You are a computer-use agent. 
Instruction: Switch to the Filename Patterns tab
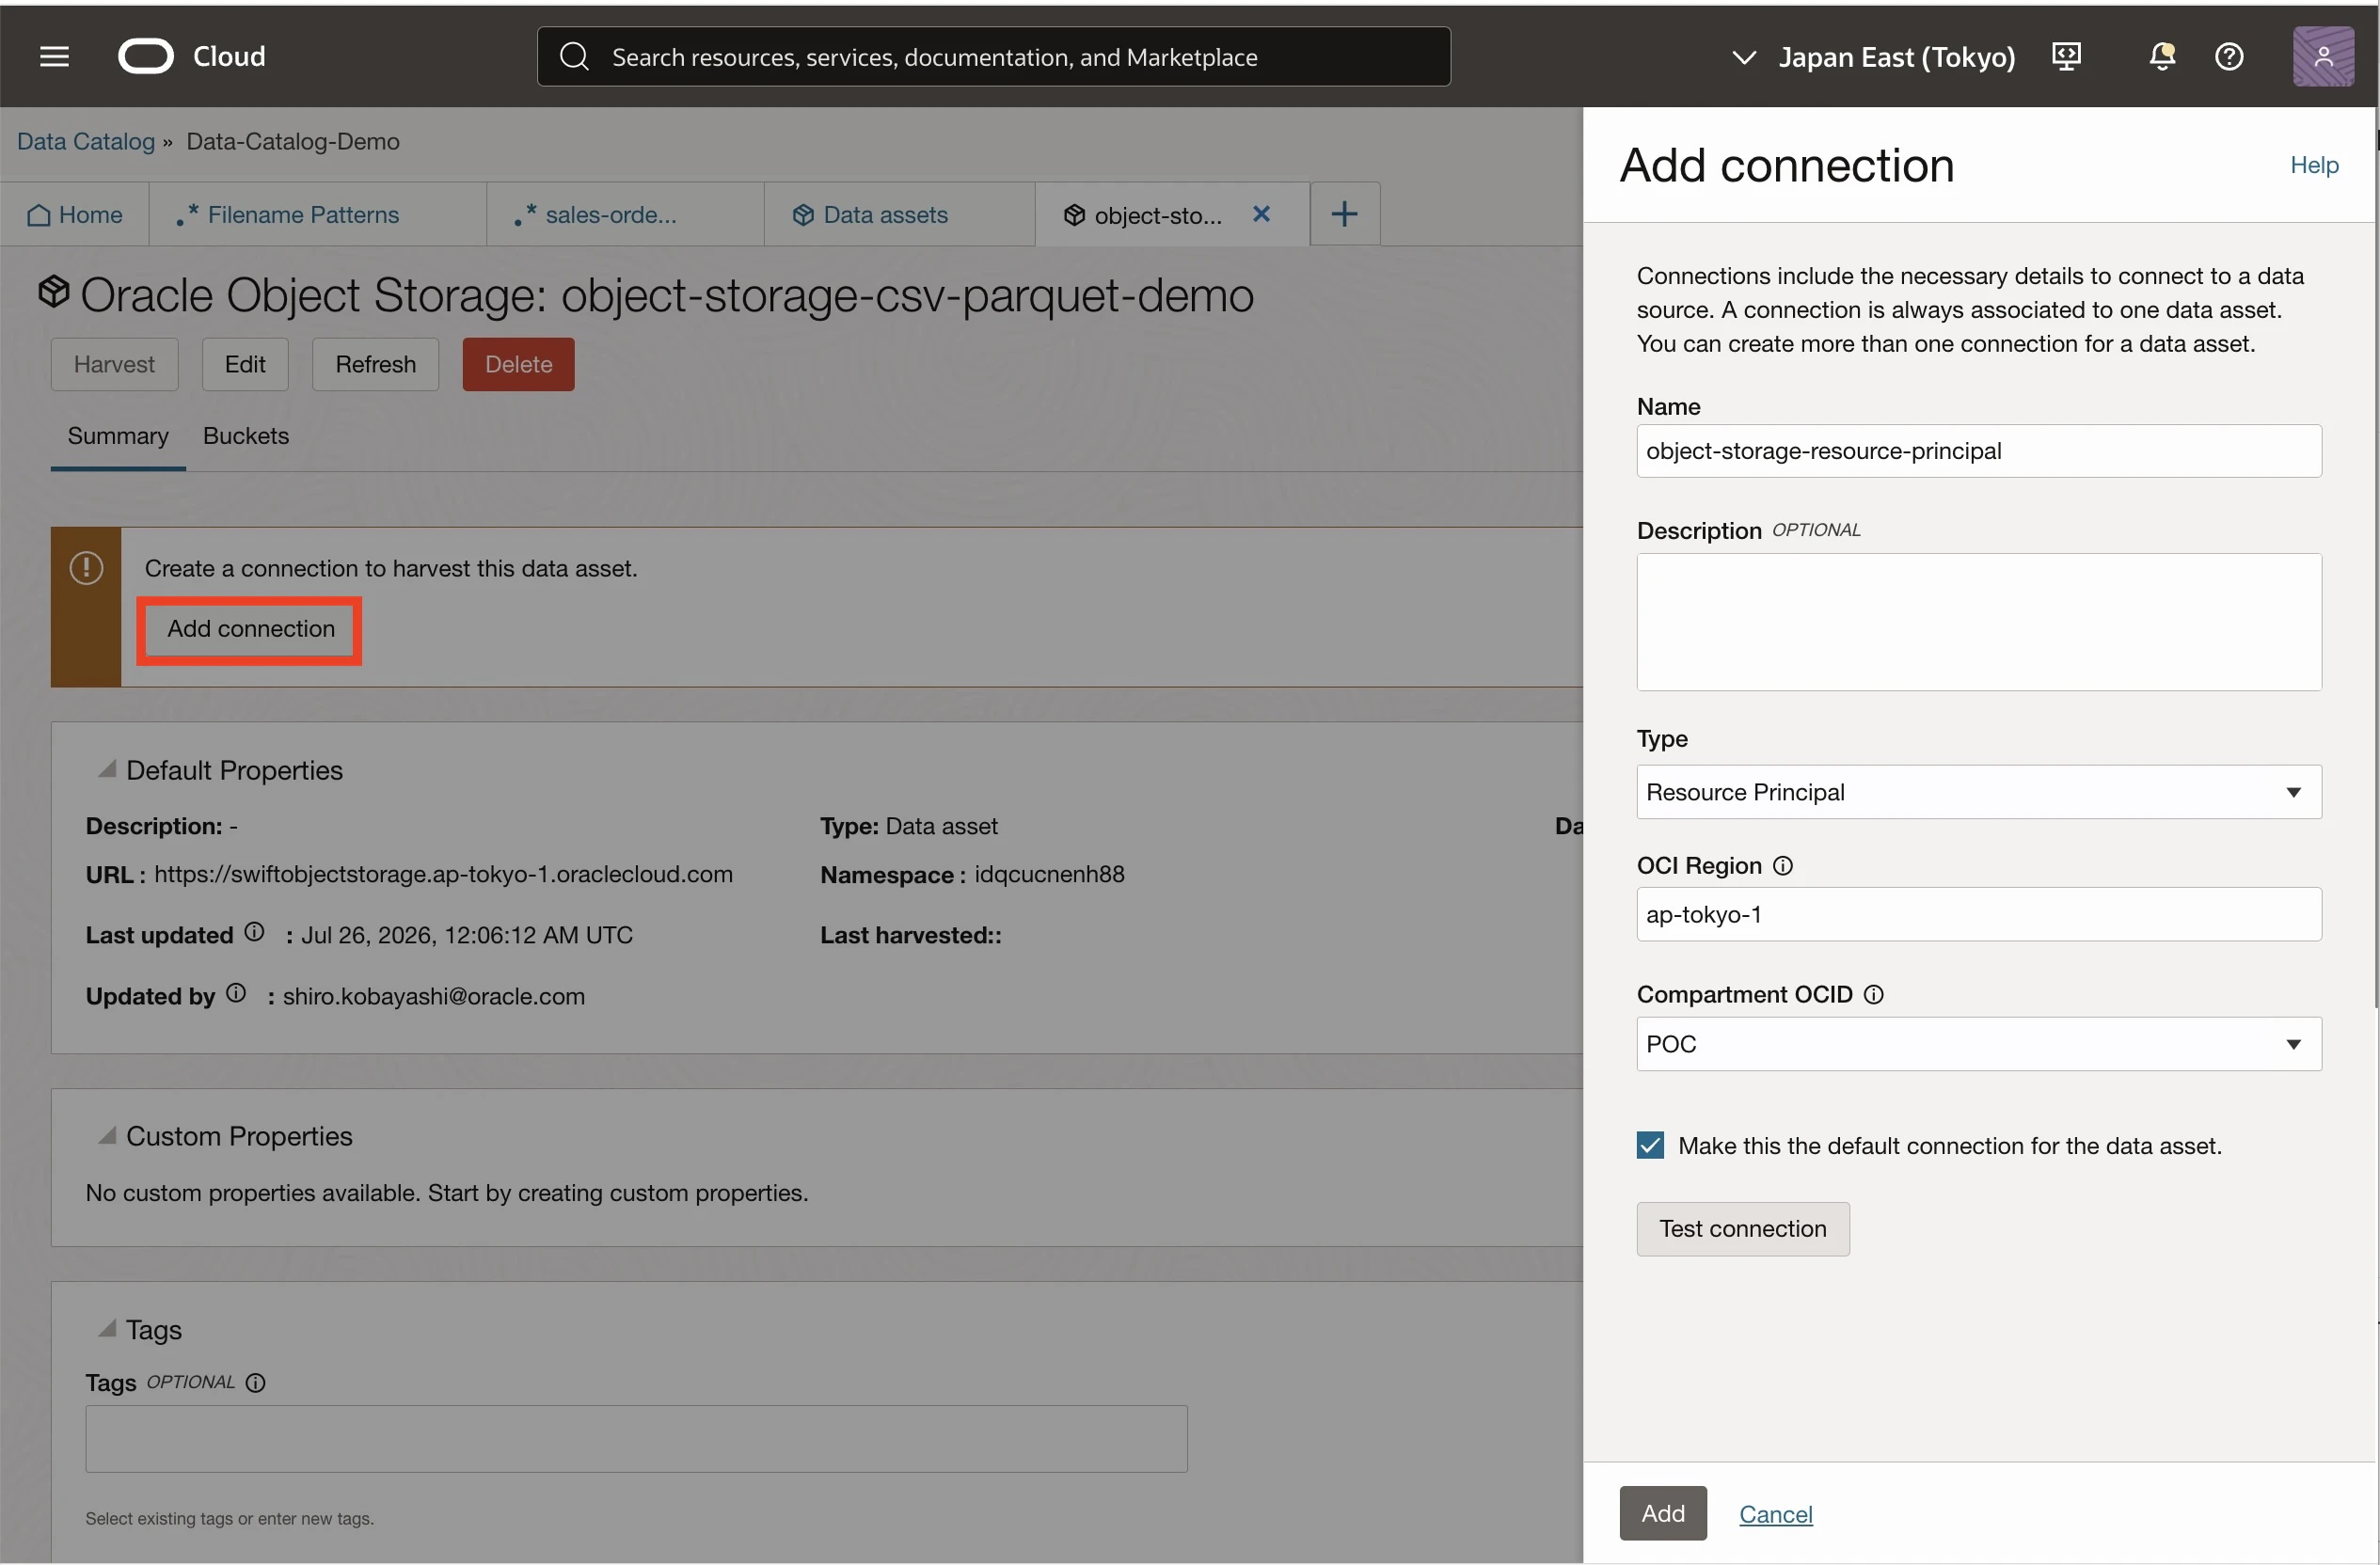click(x=318, y=214)
